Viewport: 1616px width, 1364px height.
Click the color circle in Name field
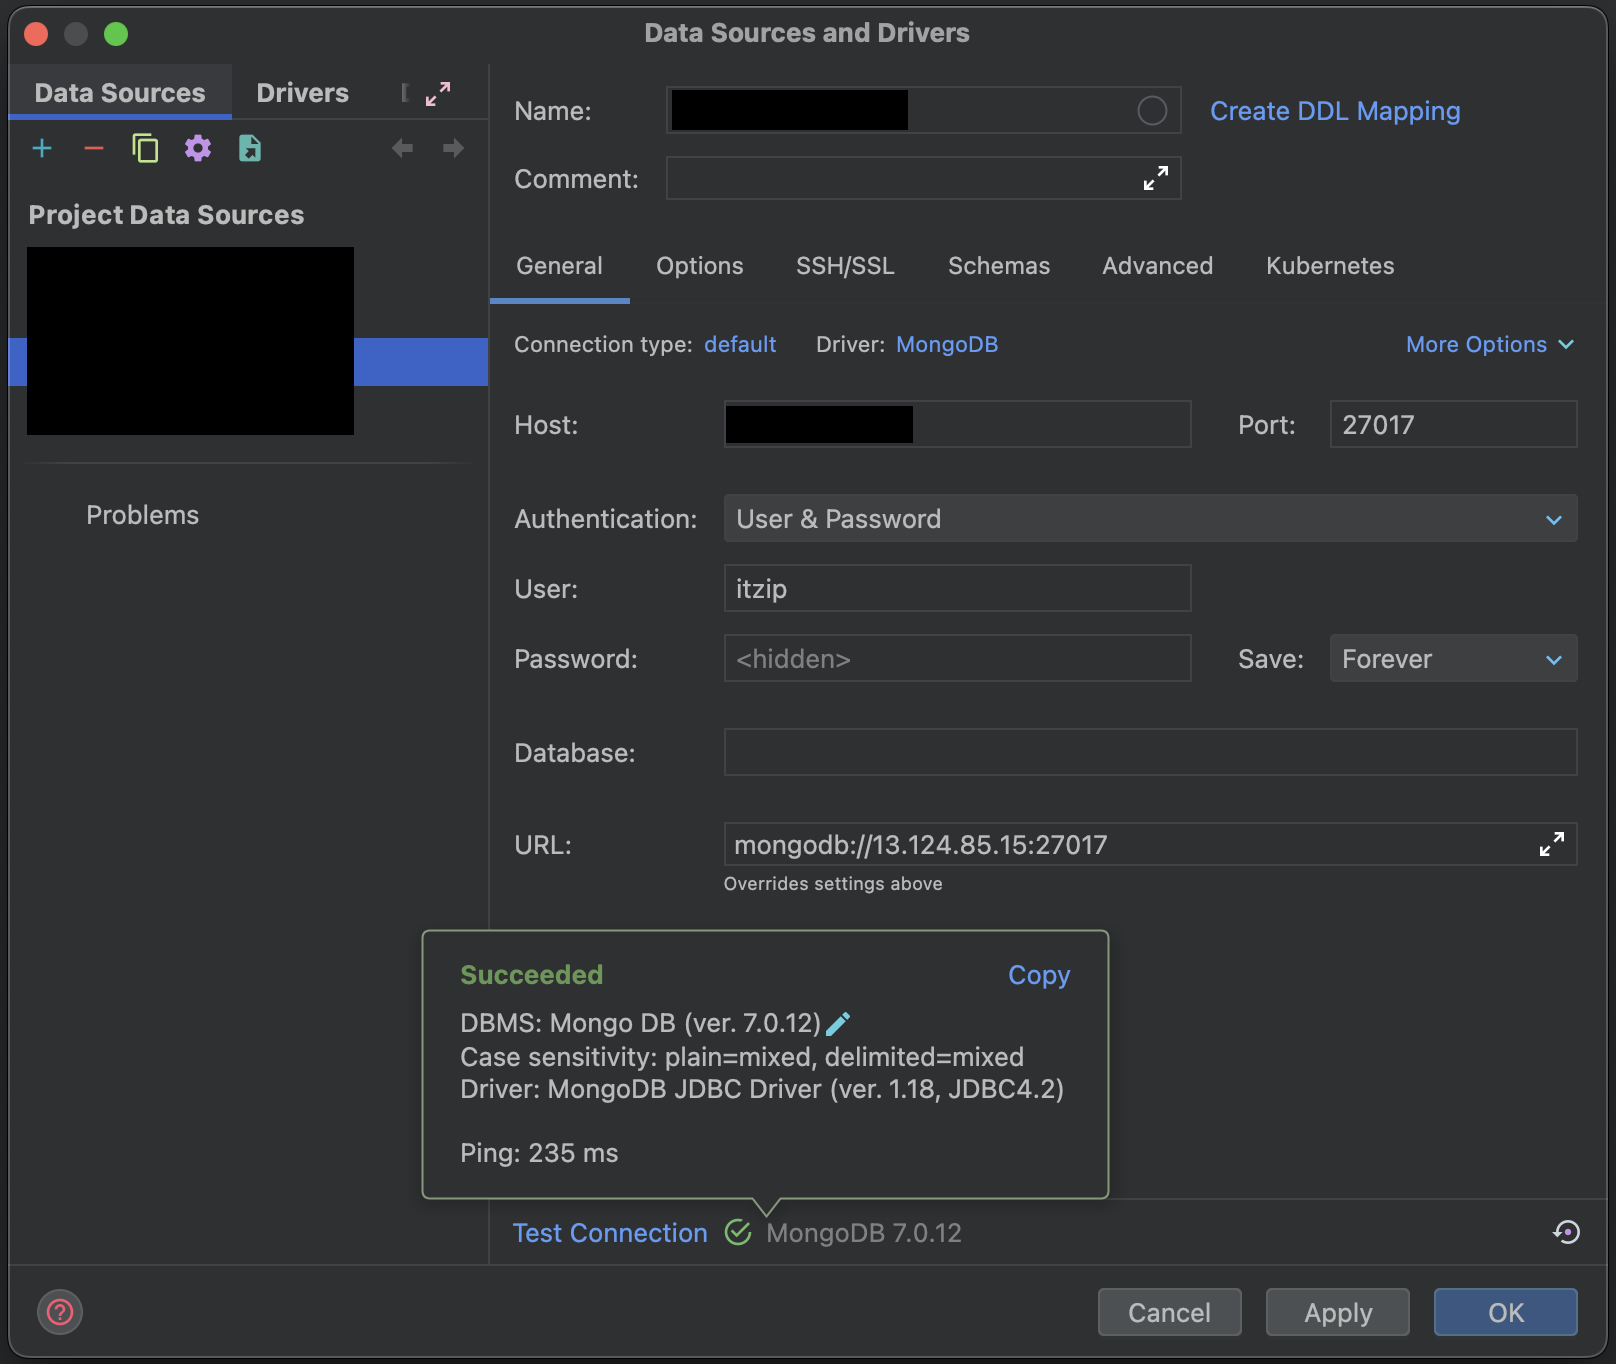1152,111
